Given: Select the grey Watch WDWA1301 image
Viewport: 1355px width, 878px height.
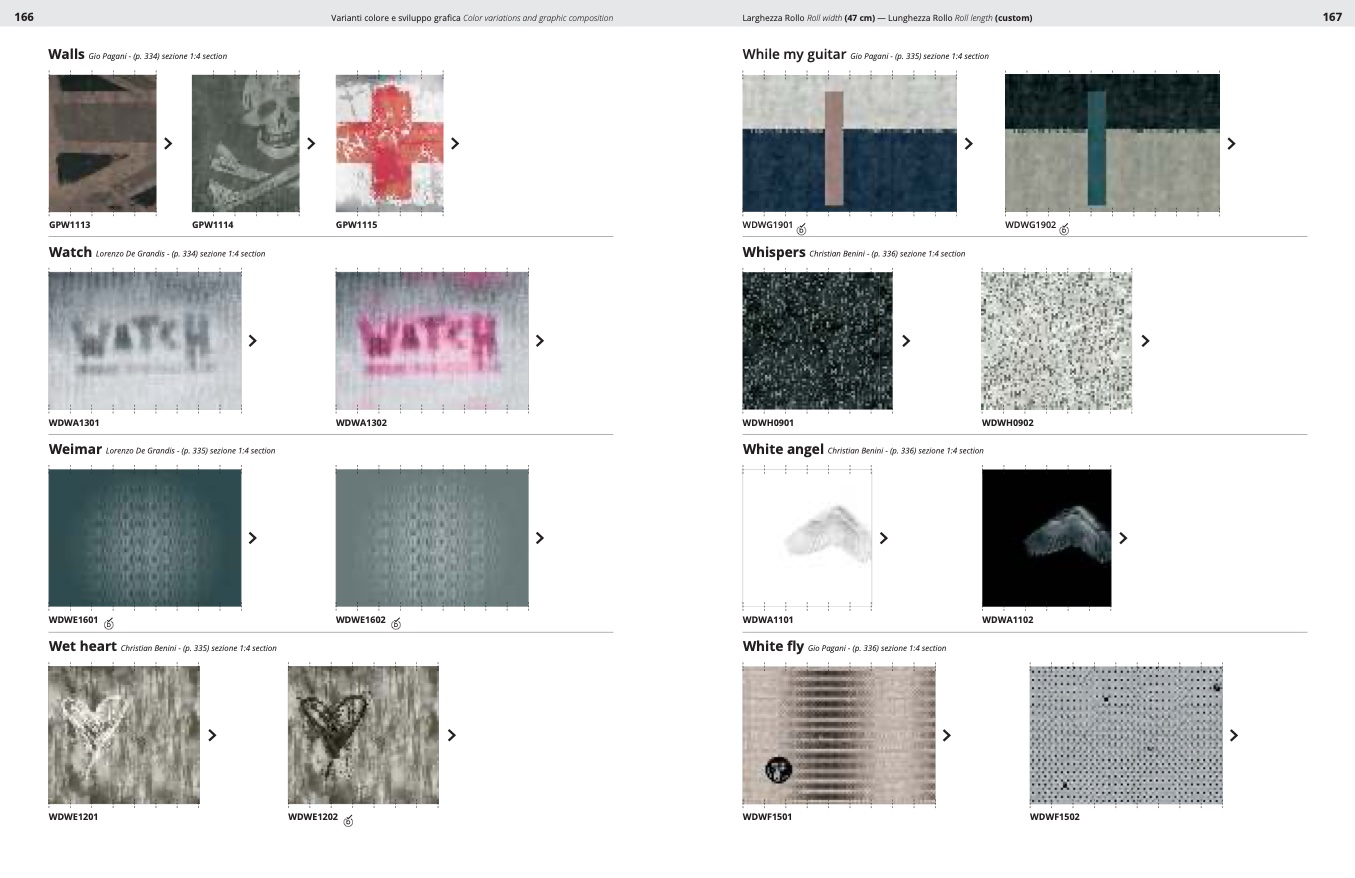Looking at the screenshot, I should 145,340.
